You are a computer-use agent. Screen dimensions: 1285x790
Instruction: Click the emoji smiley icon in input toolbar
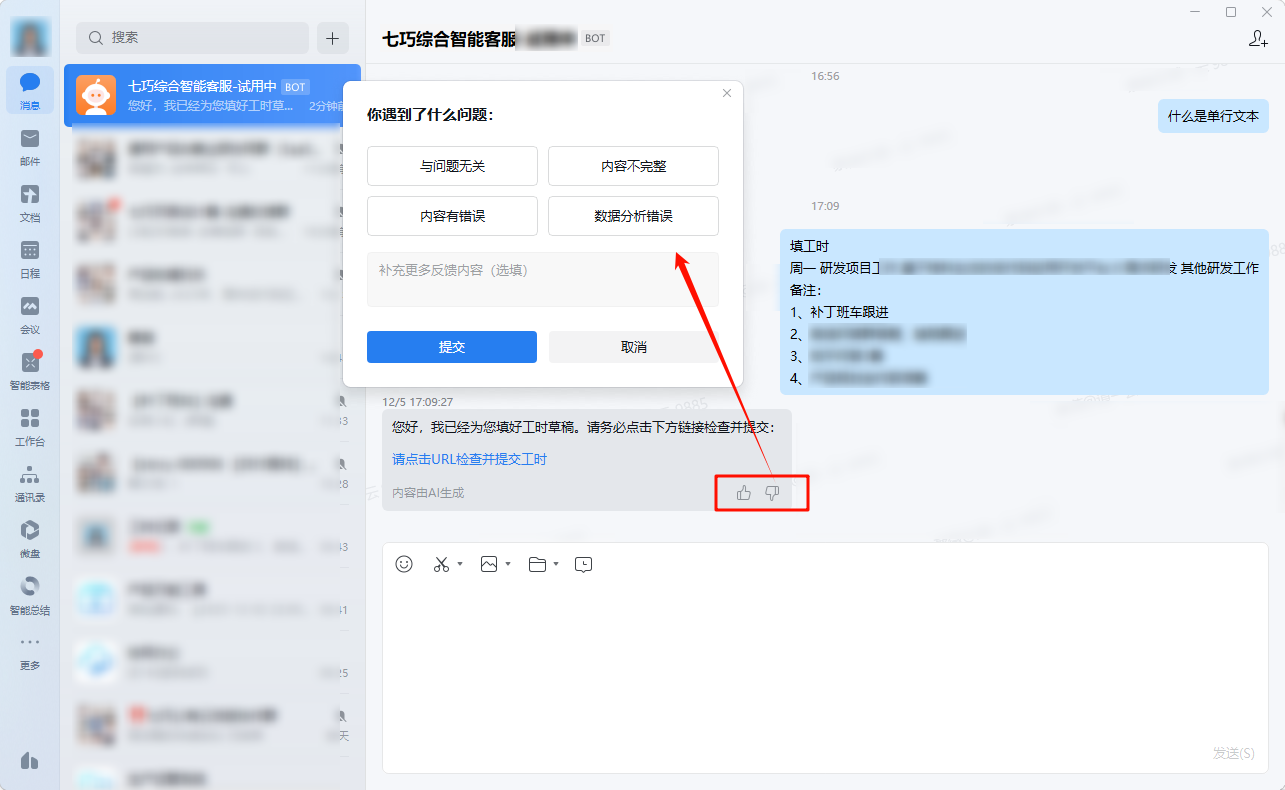[x=404, y=564]
